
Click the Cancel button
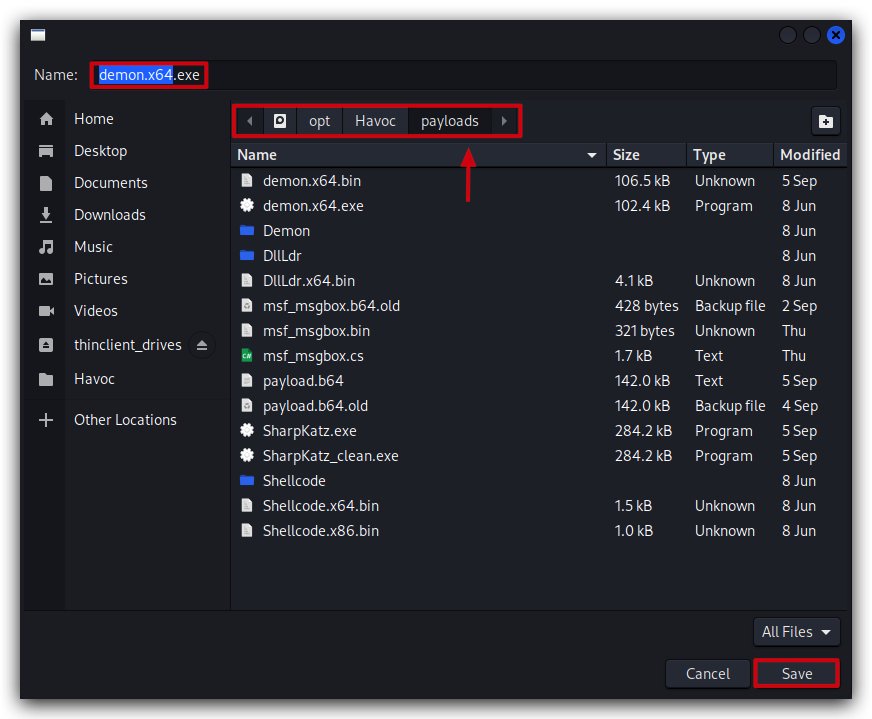[707, 673]
